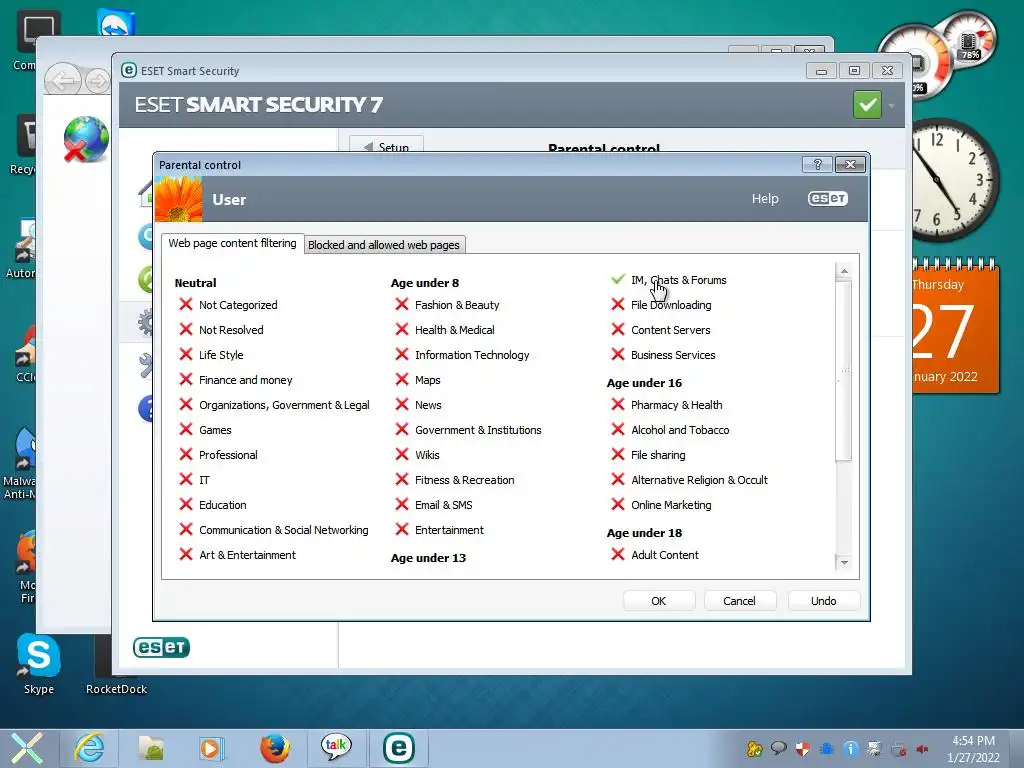The height and width of the screenshot is (768, 1024).
Task: Open Skype desktop shortcut
Action: click(x=39, y=664)
